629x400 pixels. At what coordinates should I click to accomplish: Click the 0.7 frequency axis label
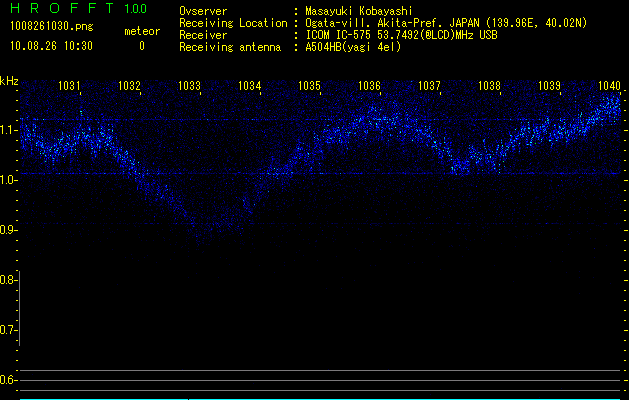pyautogui.click(x=8, y=330)
